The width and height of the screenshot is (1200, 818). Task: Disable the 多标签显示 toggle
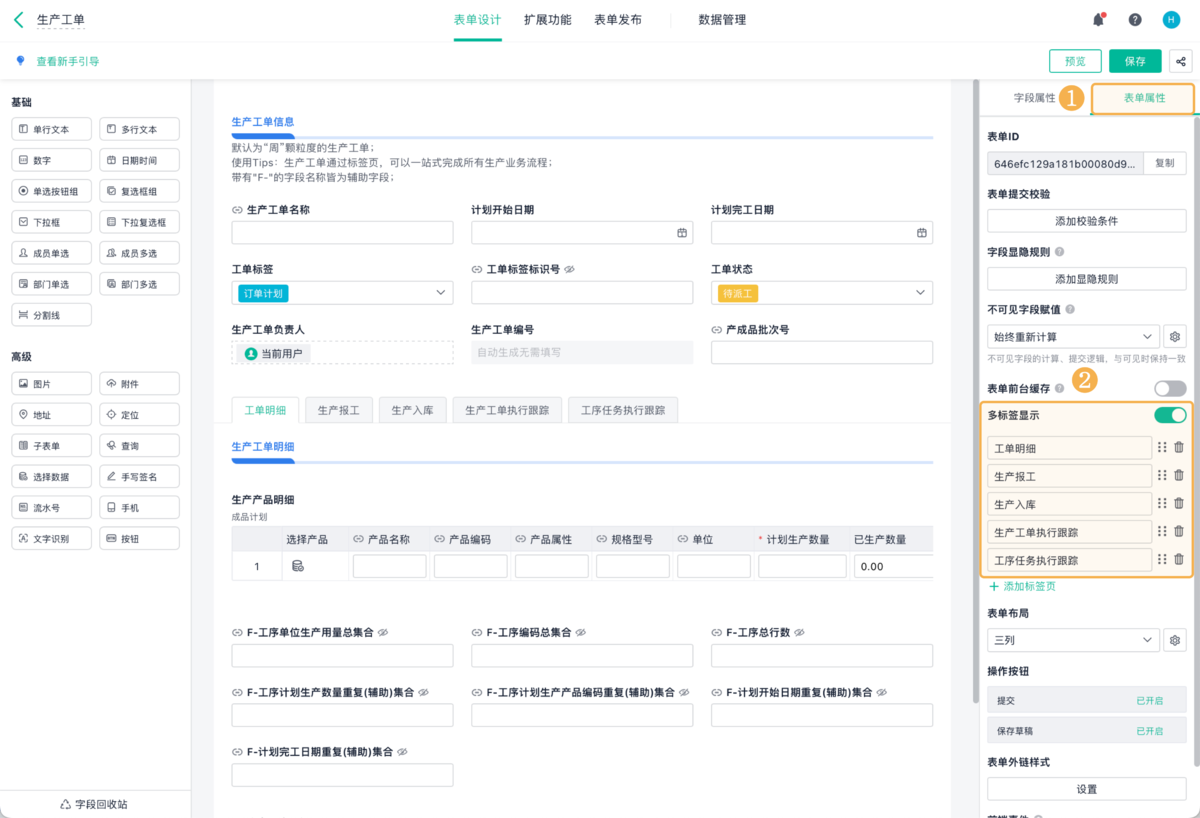(1168, 415)
